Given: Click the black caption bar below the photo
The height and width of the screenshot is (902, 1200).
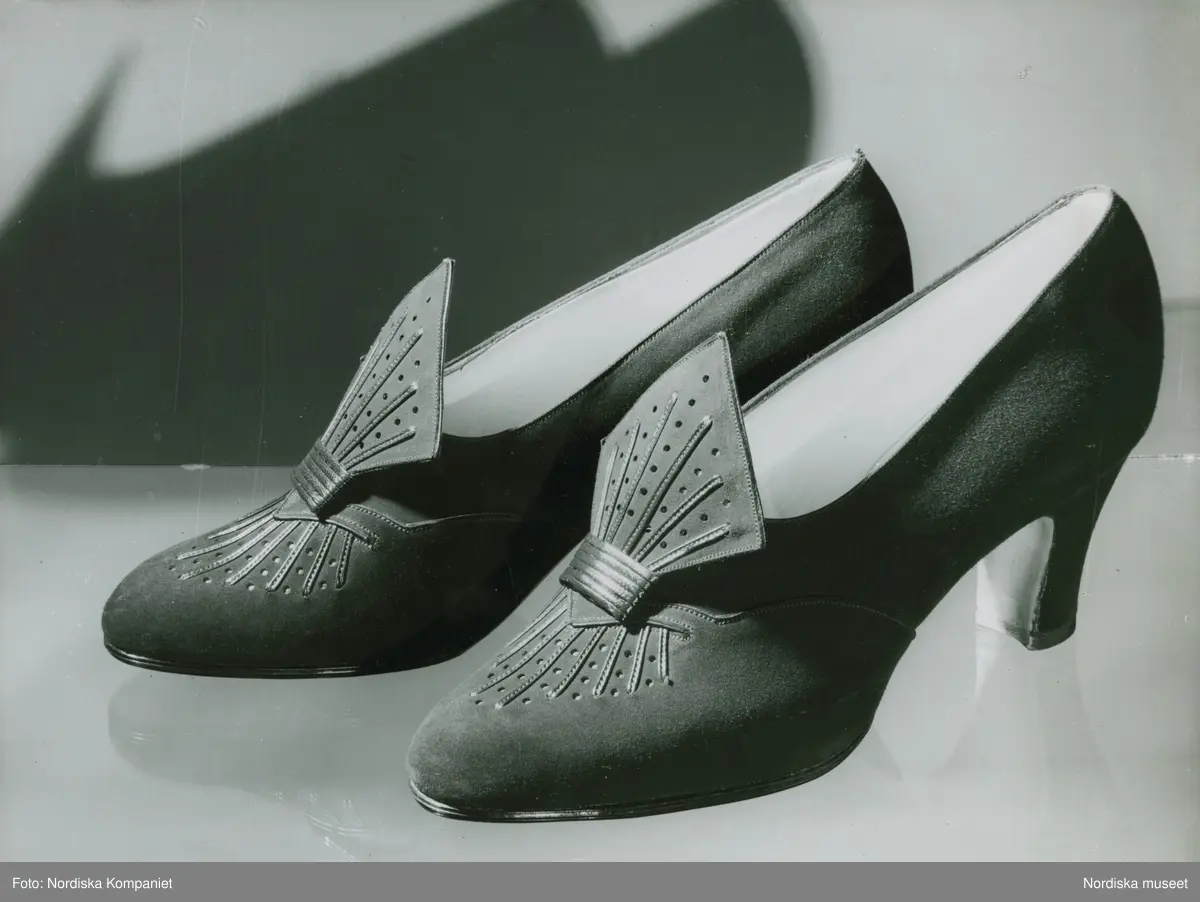Looking at the screenshot, I should 600,882.
